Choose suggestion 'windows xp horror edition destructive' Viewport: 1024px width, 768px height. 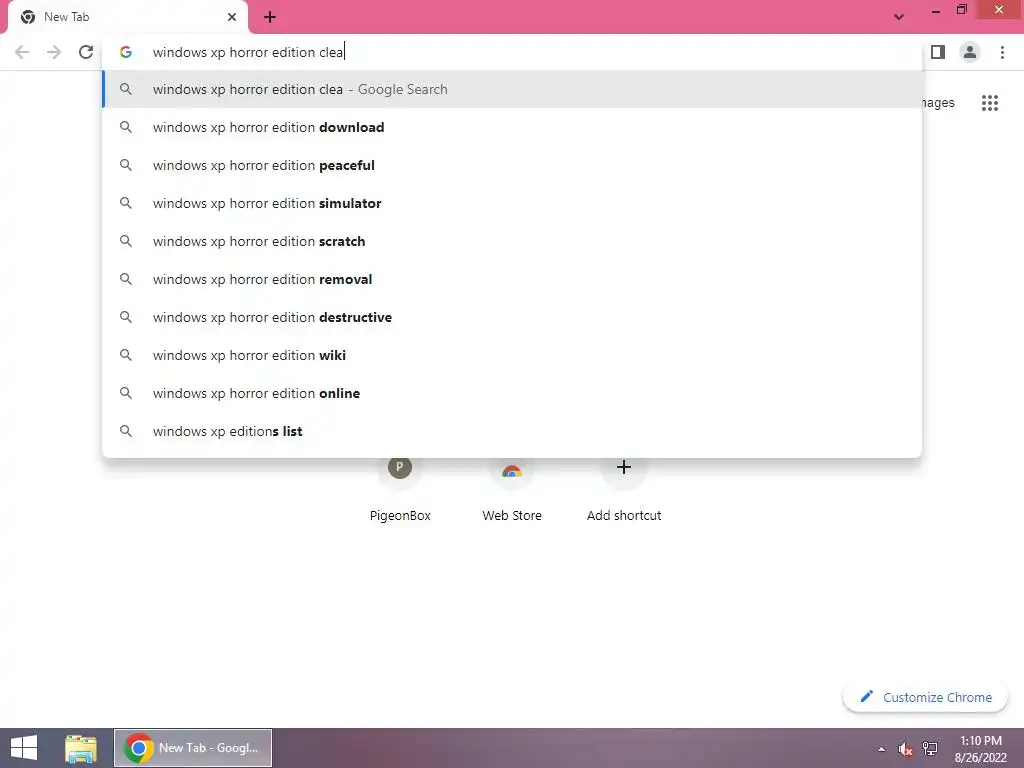(512, 317)
